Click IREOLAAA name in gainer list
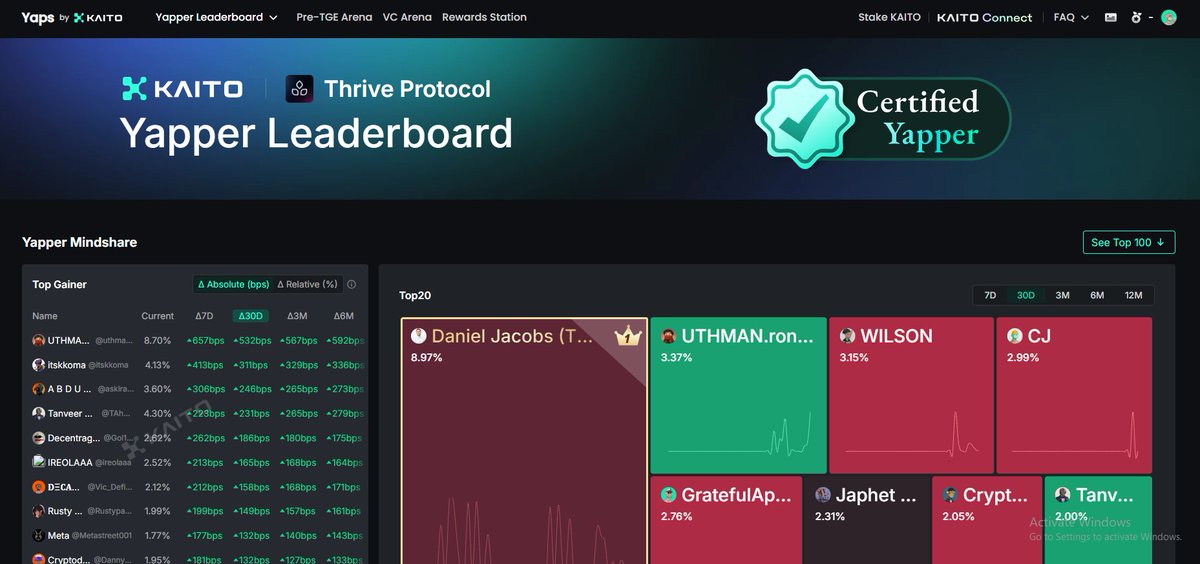 [69, 462]
